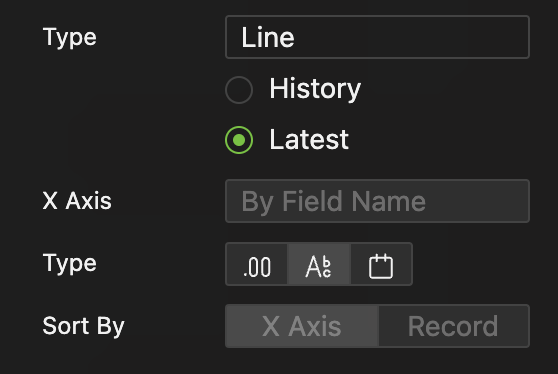Click the Line text in Type field
The height and width of the screenshot is (374, 558).
click(268, 37)
